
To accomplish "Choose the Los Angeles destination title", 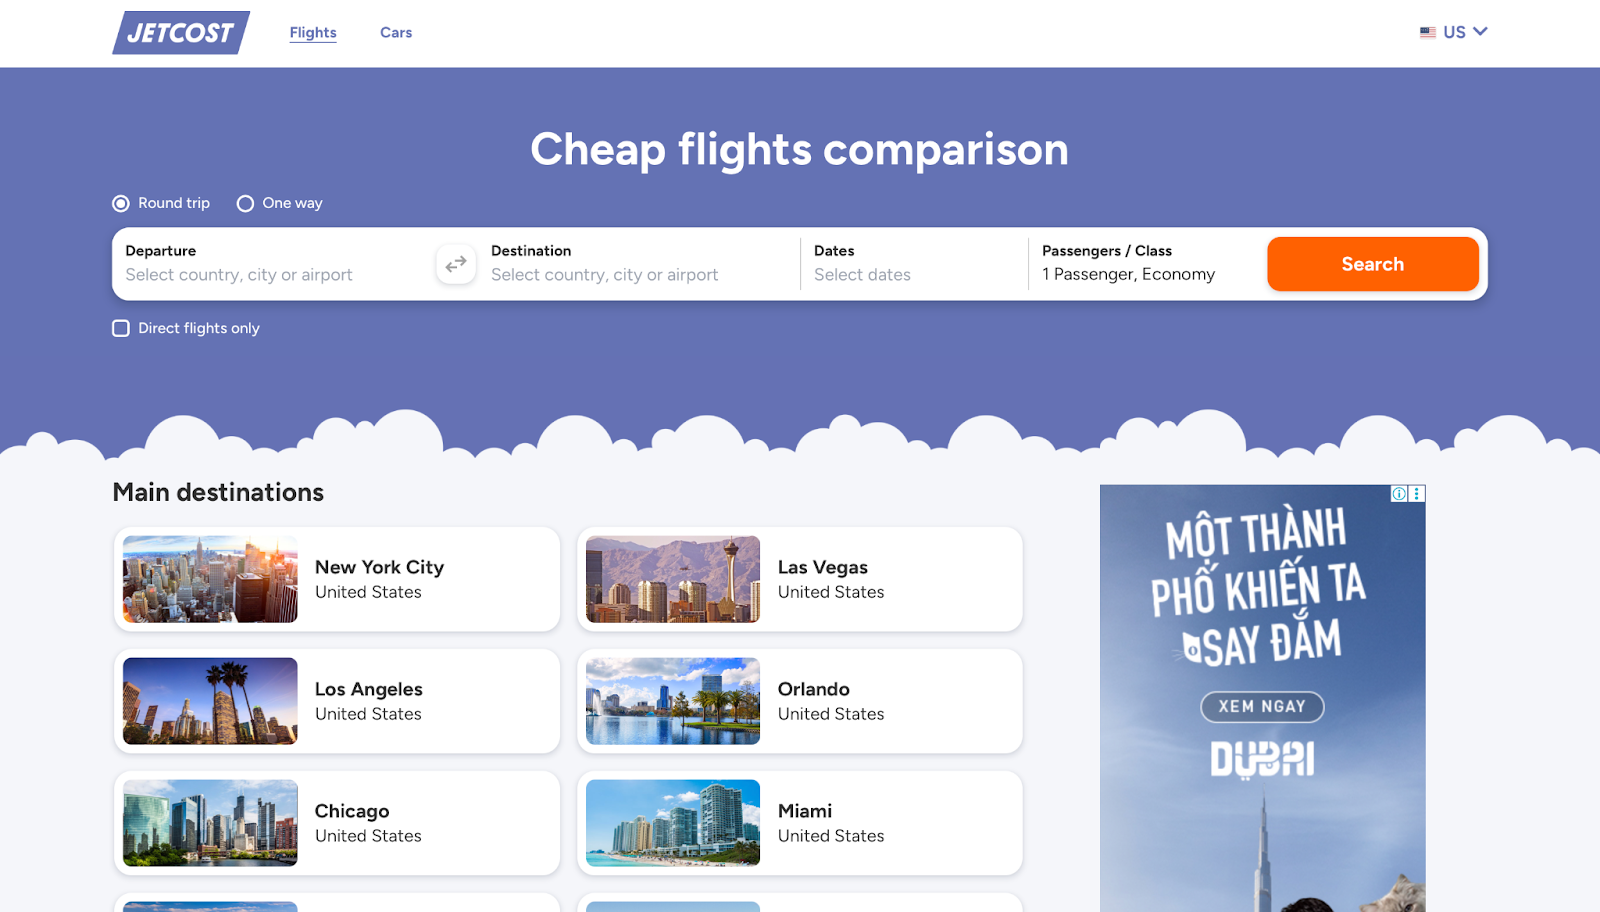I will pos(369,690).
